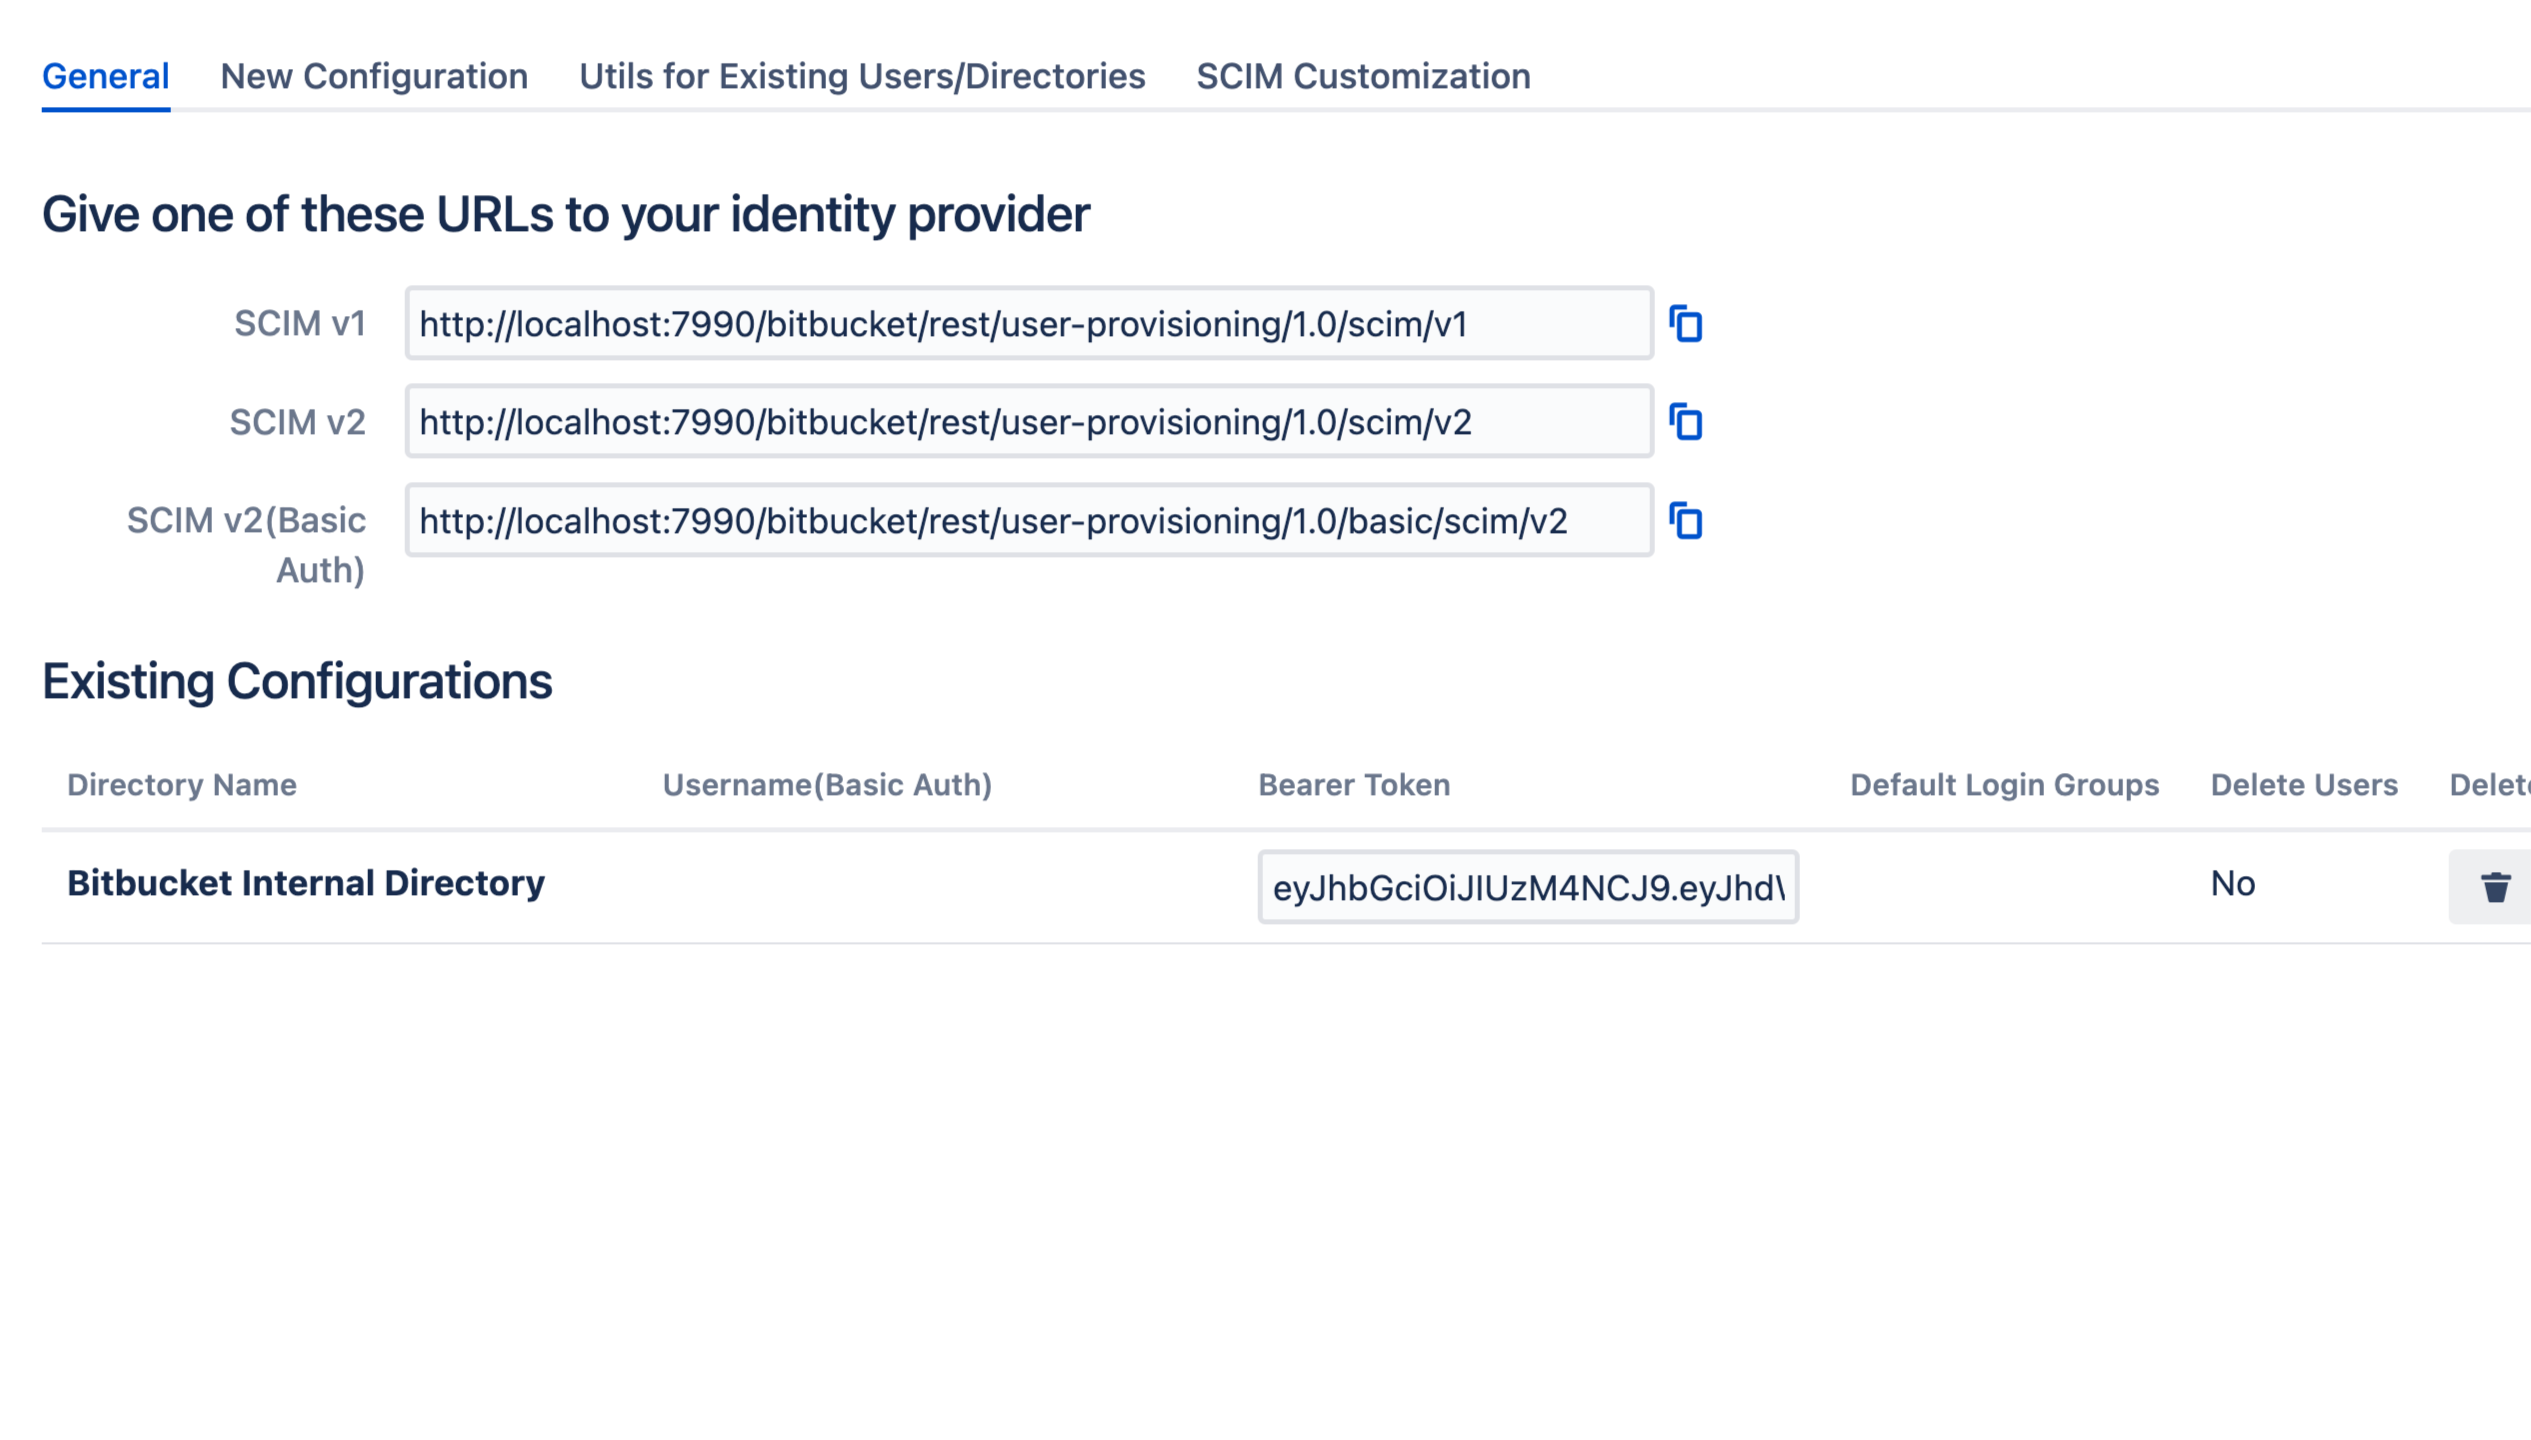Image resolution: width=2531 pixels, height=1440 pixels.
Task: Click the Directory Name column header
Action: [x=181, y=785]
